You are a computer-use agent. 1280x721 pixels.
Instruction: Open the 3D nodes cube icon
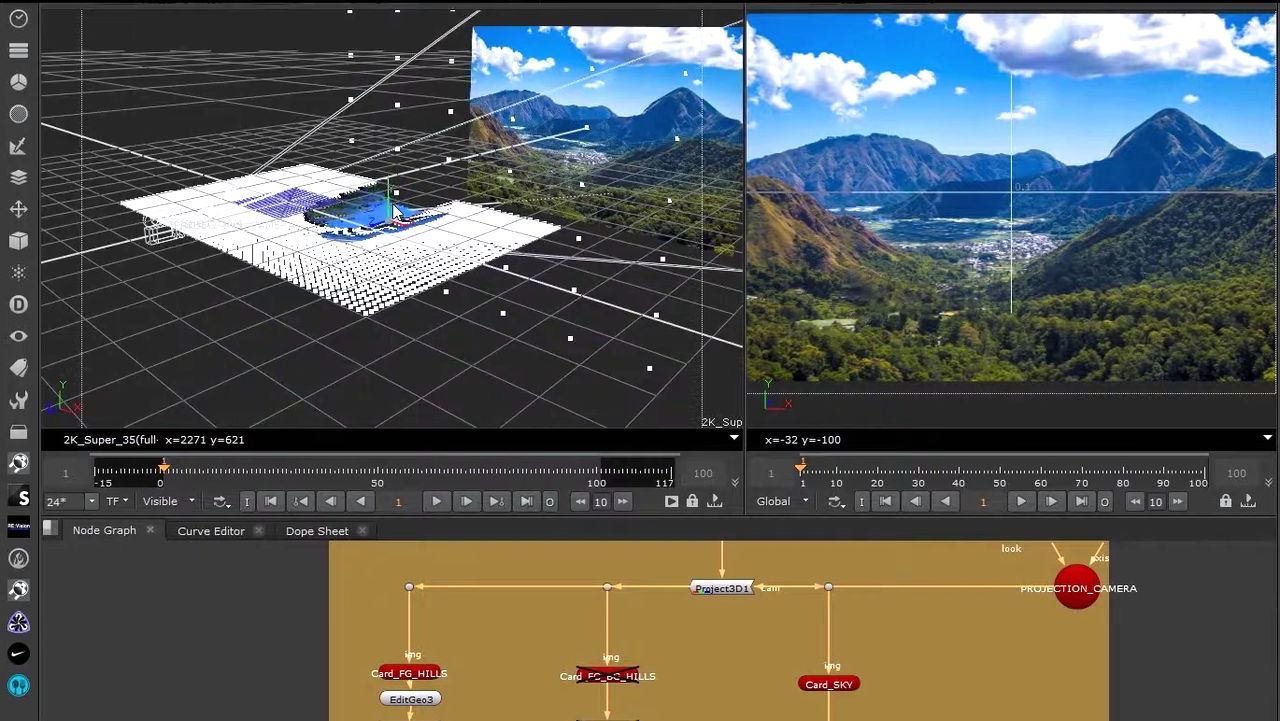[x=18, y=241]
